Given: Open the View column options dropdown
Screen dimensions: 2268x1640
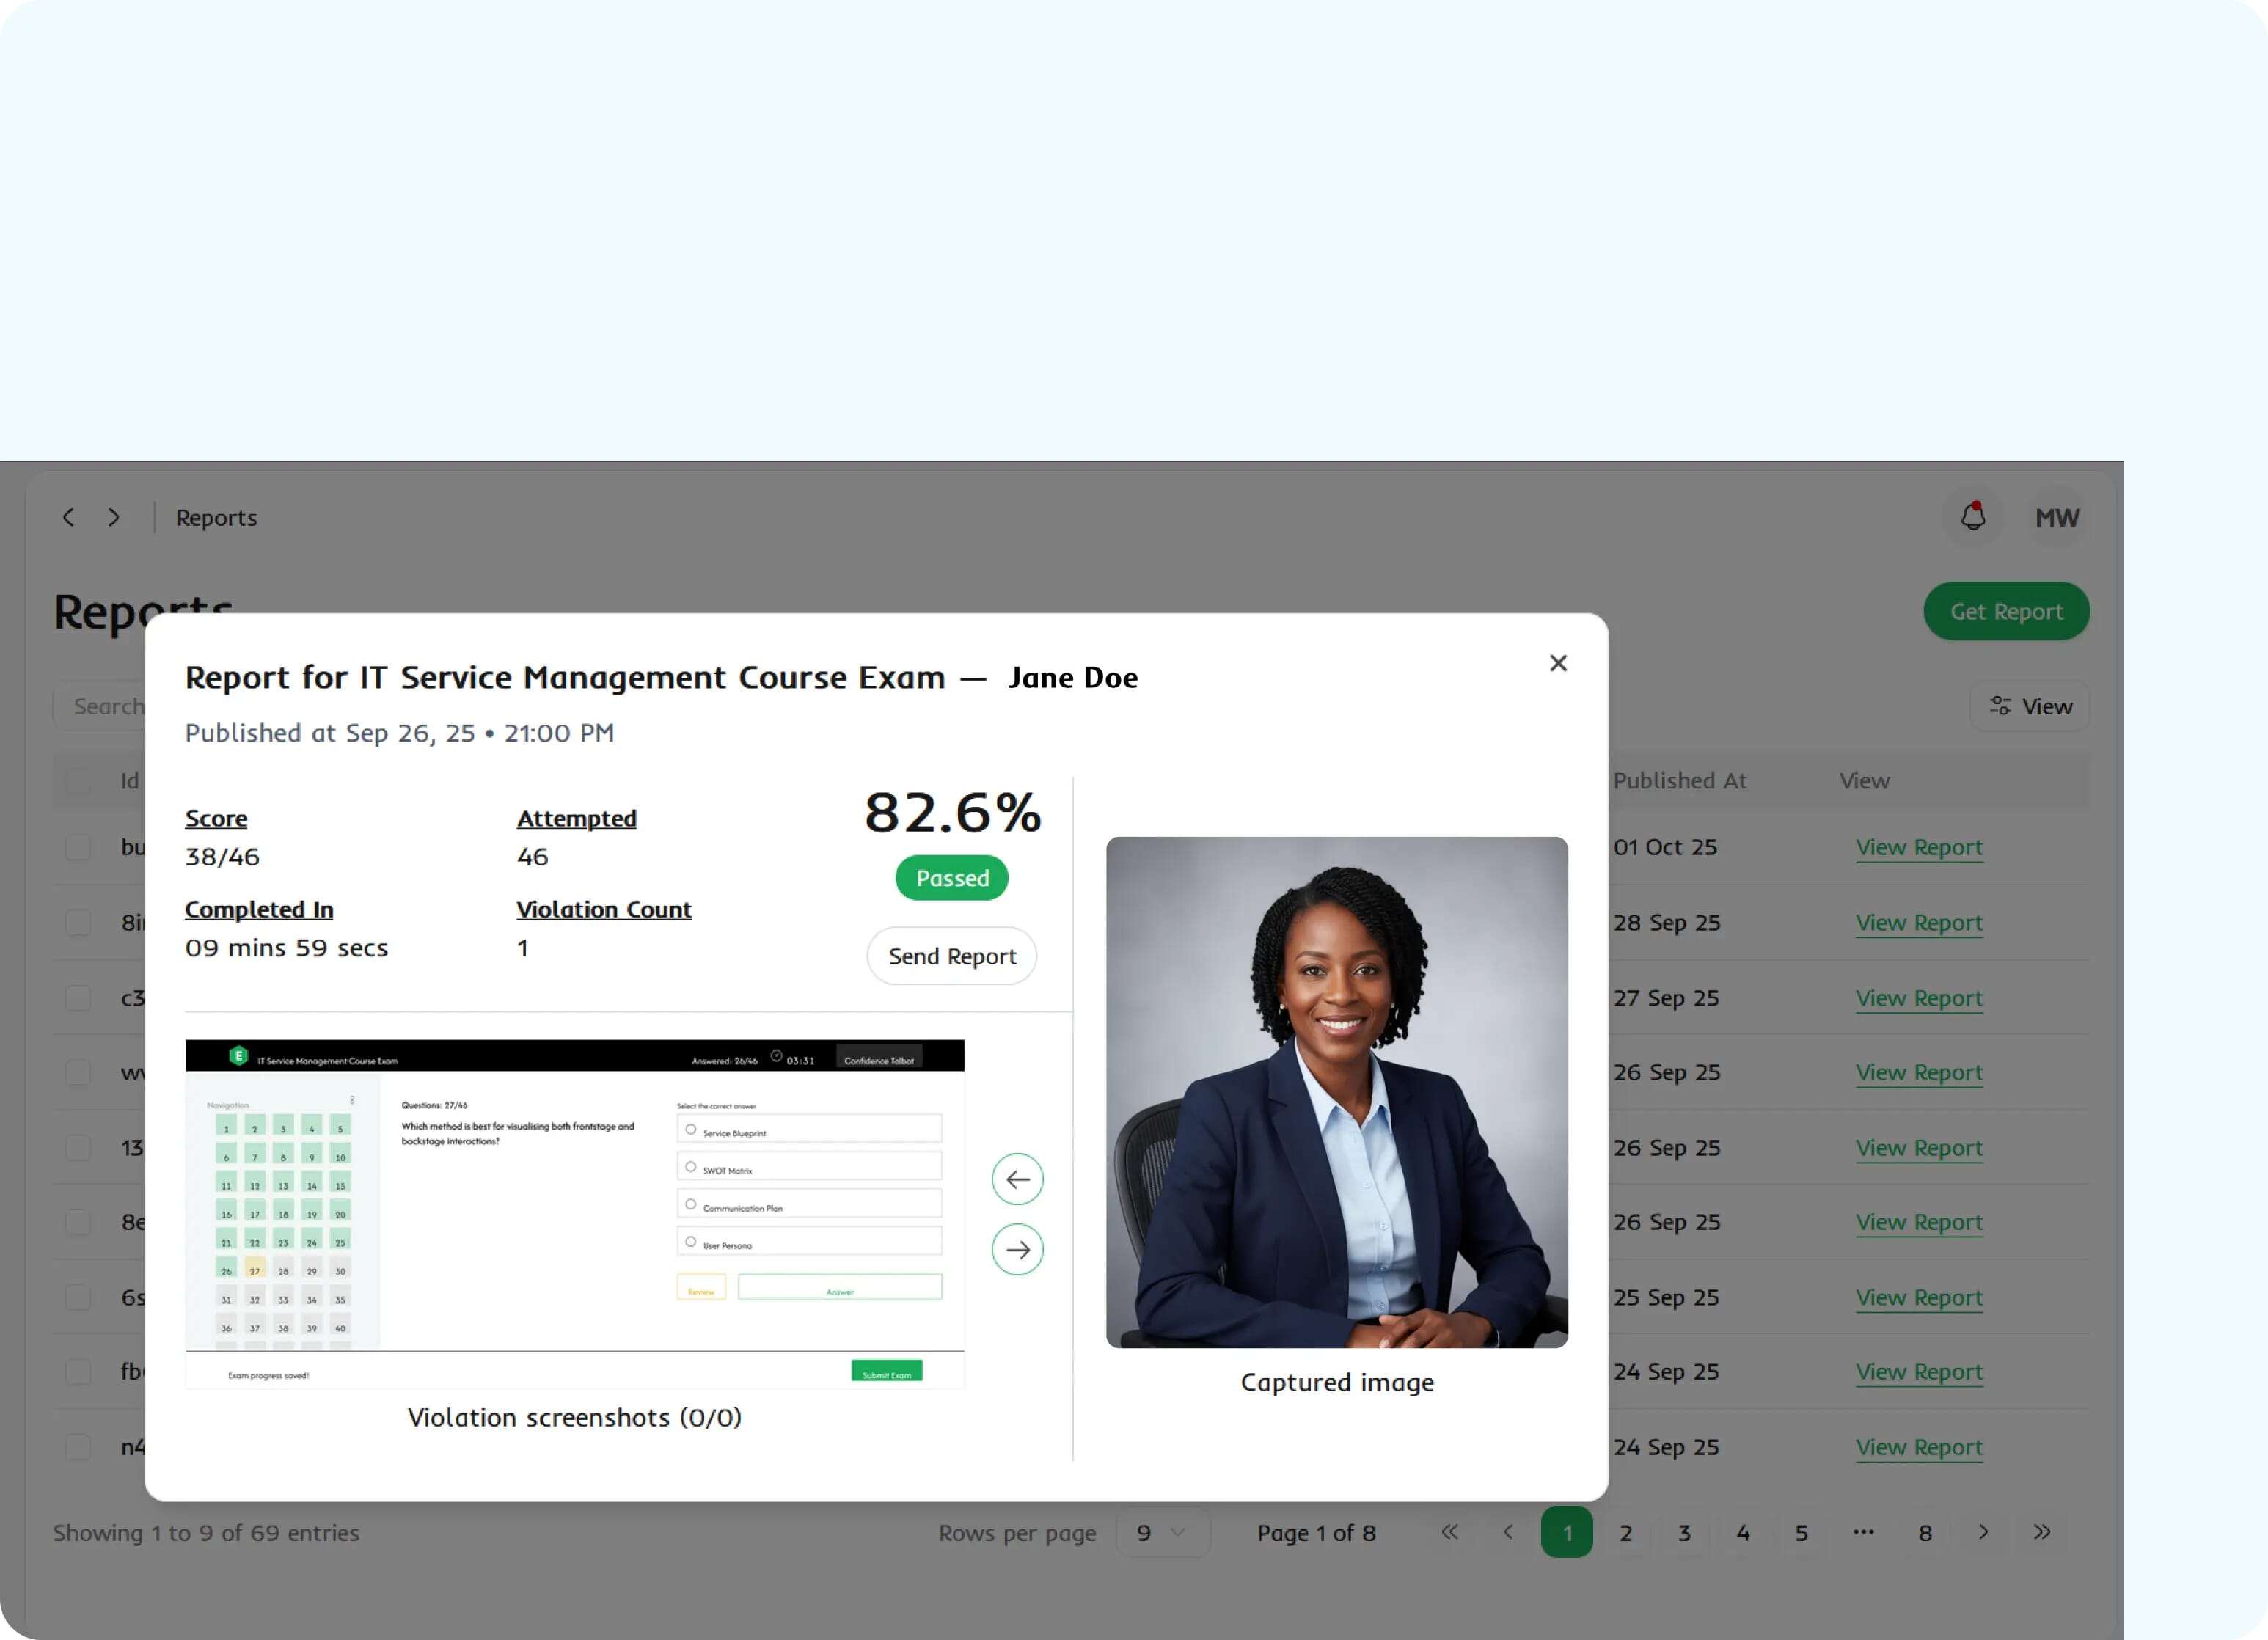Looking at the screenshot, I should [2029, 706].
